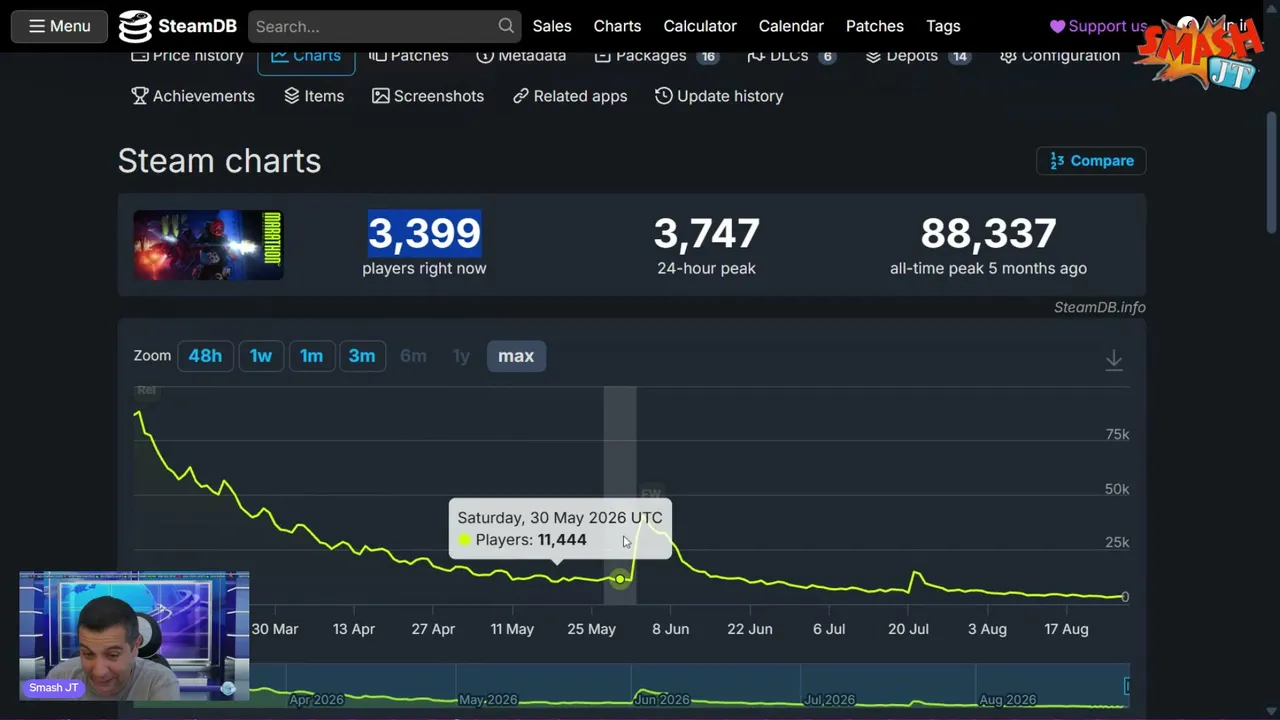The height and width of the screenshot is (720, 1280).
Task: Set chart zoom to 48h
Action: 205,356
